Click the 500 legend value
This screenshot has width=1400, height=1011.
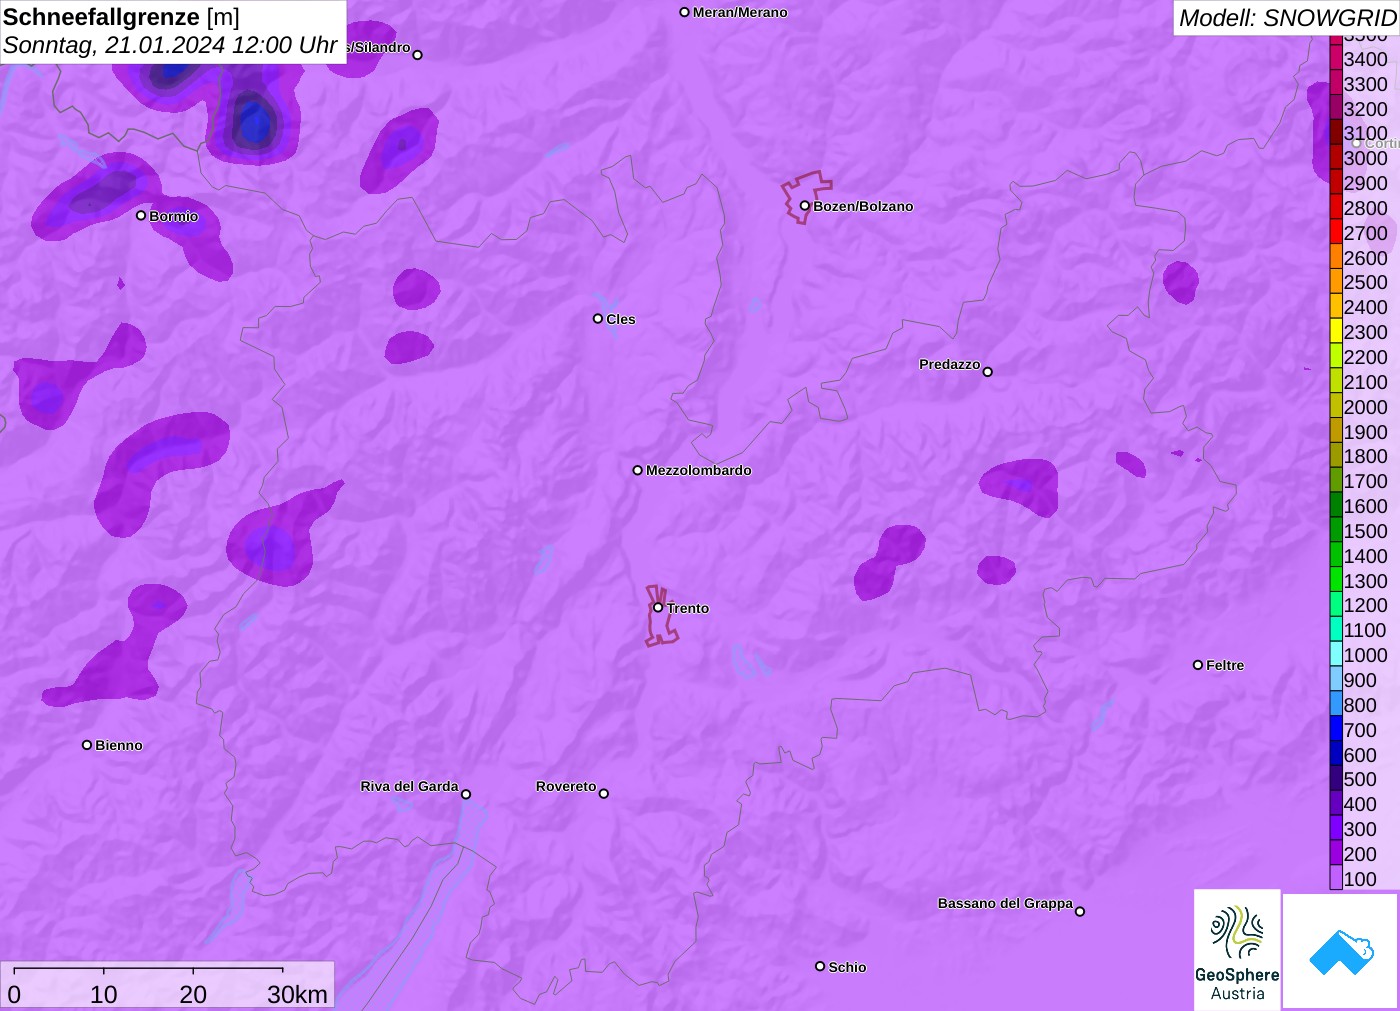click(x=1360, y=779)
